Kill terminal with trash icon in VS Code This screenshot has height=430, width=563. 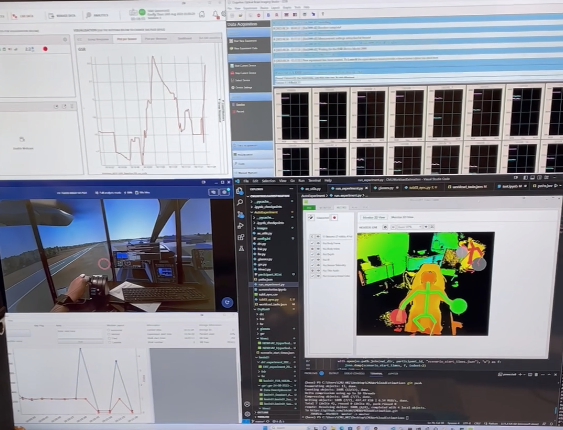(536, 375)
